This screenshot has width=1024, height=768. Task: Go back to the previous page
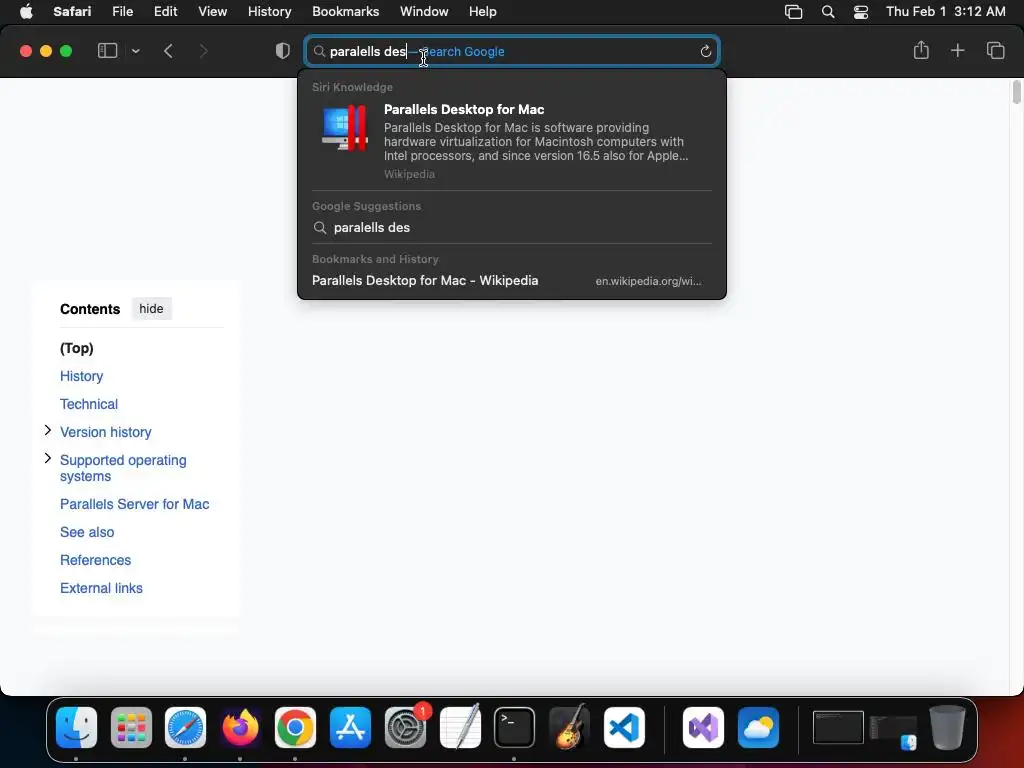pos(168,51)
